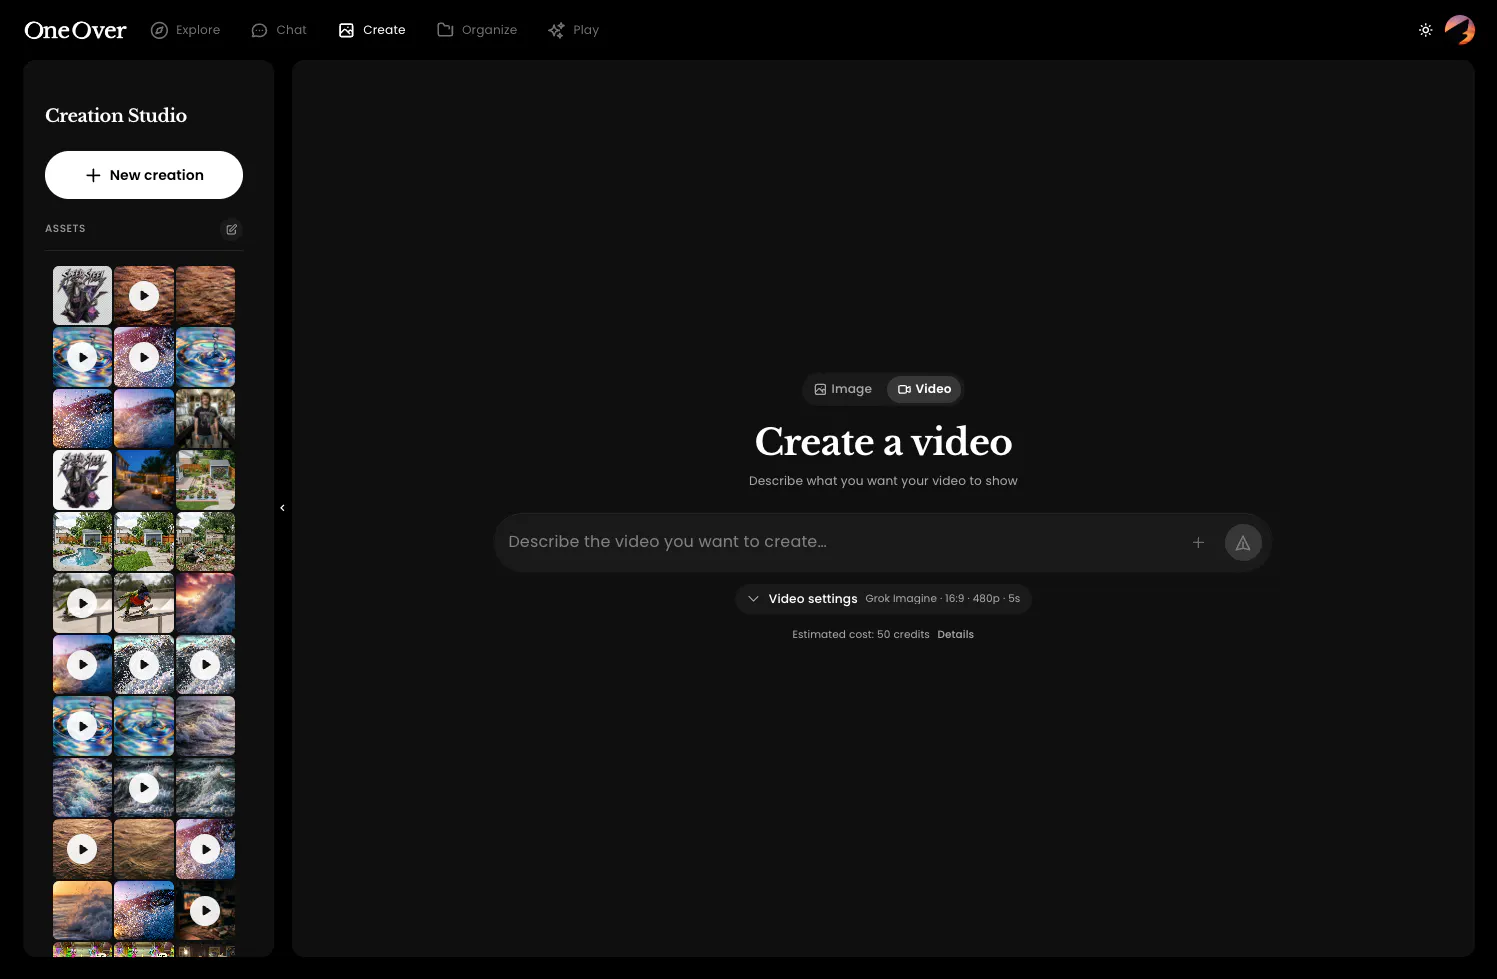Click the edit icon beside ASSETS
The width and height of the screenshot is (1497, 979).
[231, 229]
